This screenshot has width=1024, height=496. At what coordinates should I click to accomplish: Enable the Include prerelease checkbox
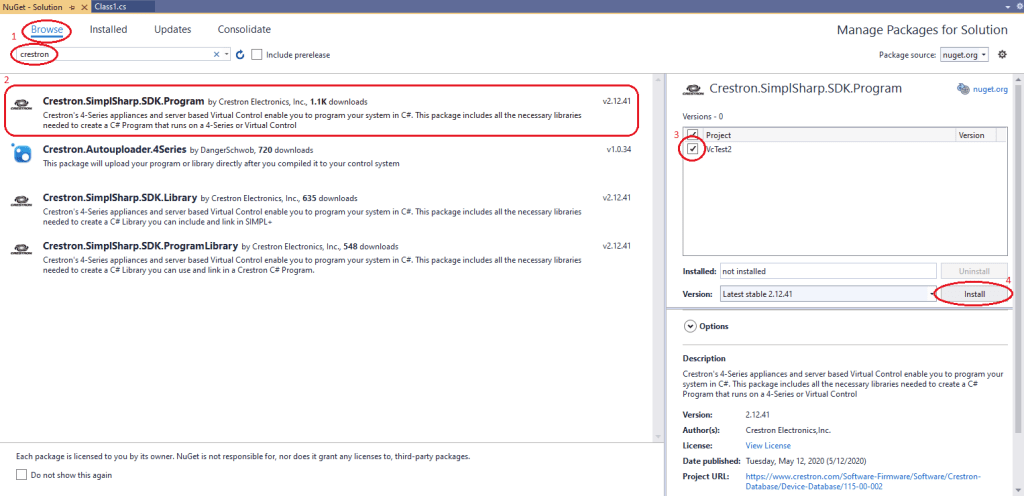tap(258, 54)
